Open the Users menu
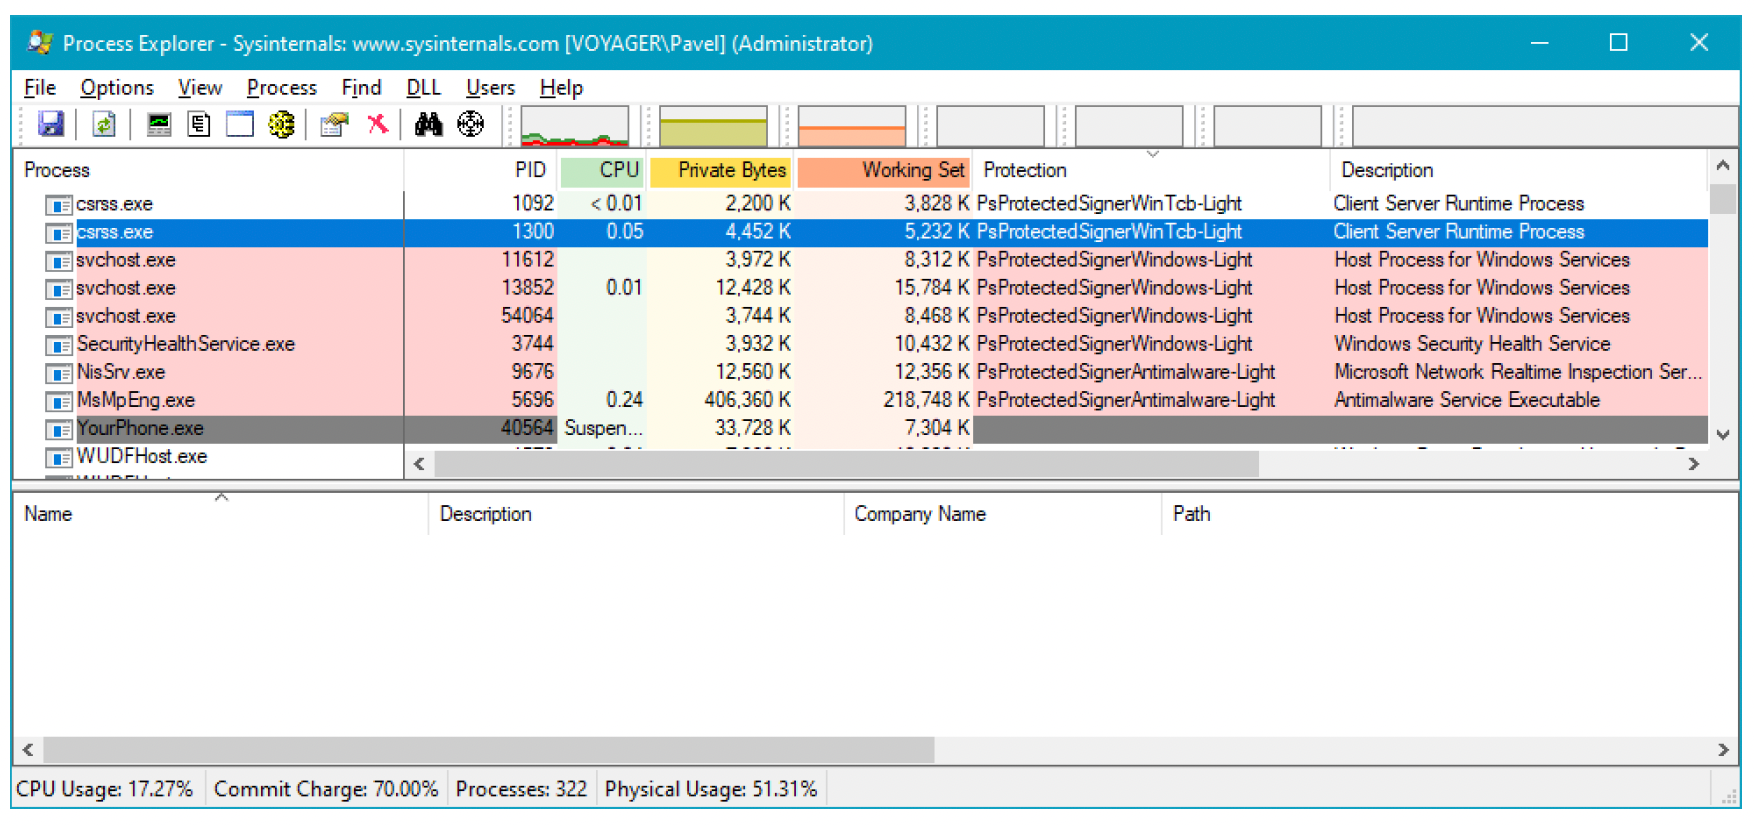The image size is (1754, 826). (x=490, y=88)
